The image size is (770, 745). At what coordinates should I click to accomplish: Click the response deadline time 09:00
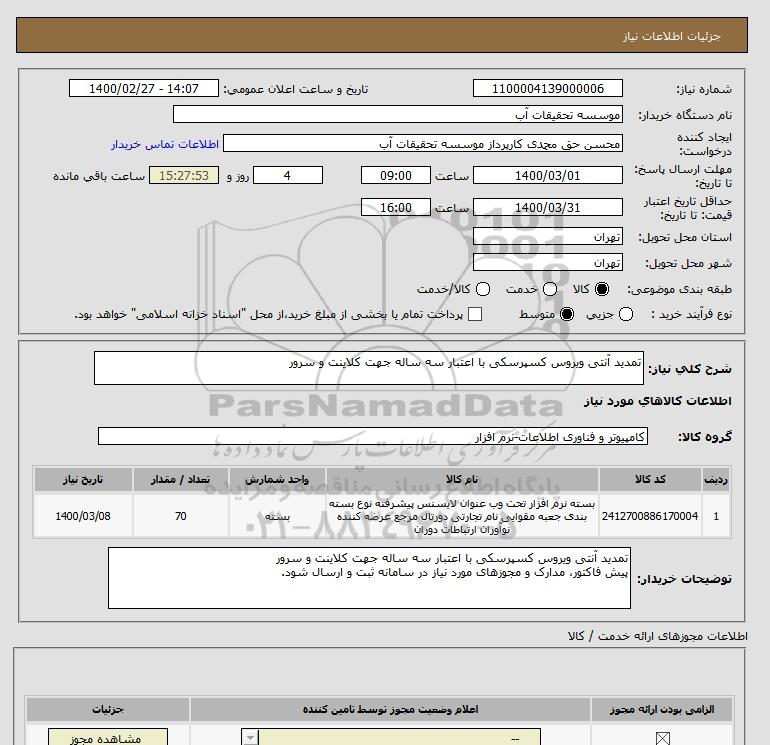click(x=396, y=175)
